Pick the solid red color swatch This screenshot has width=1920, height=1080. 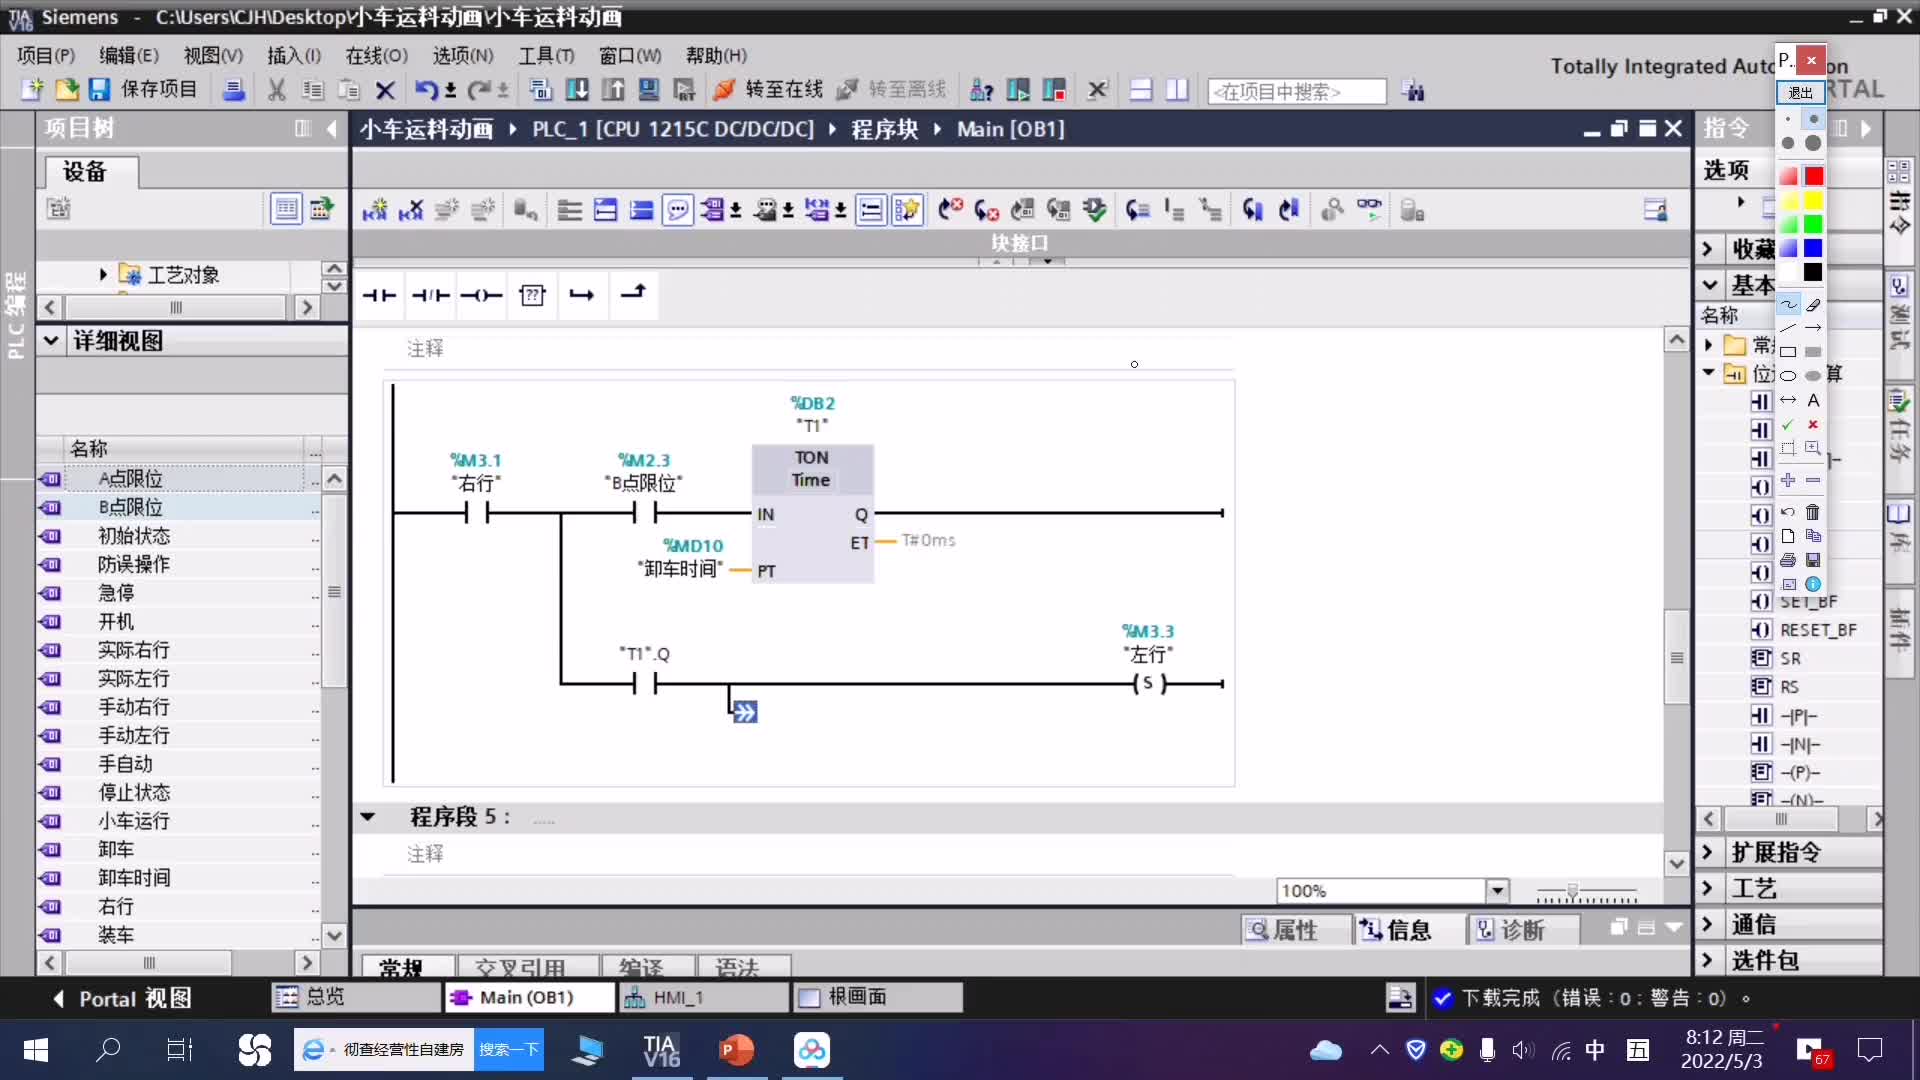click(x=1813, y=176)
